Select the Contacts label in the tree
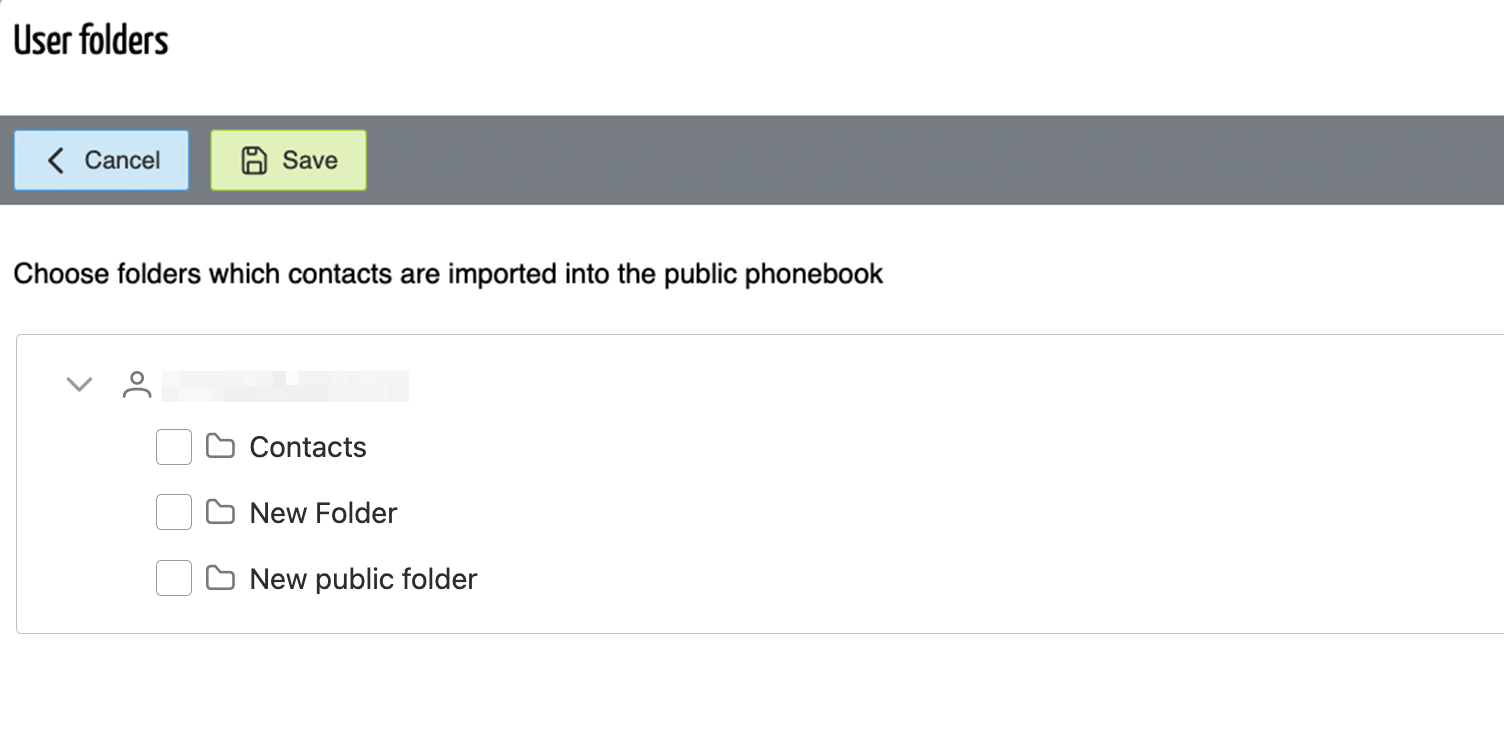1504x734 pixels. (308, 447)
